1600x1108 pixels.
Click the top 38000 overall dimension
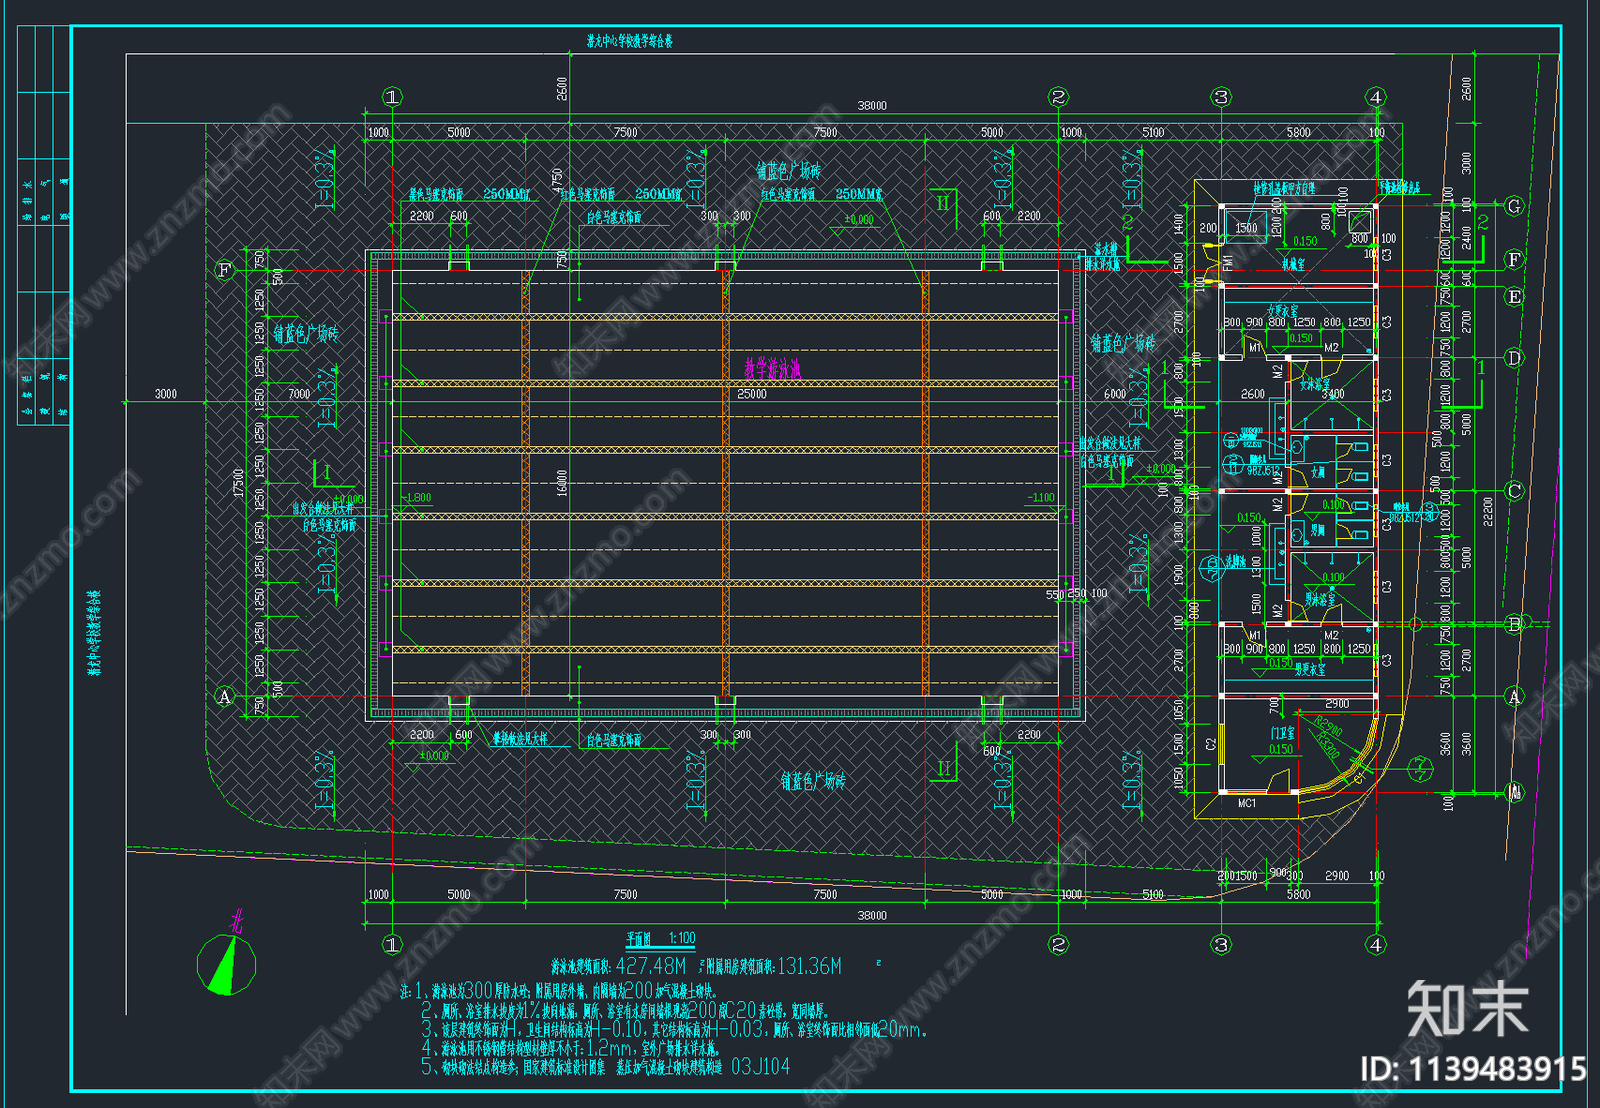tap(872, 106)
